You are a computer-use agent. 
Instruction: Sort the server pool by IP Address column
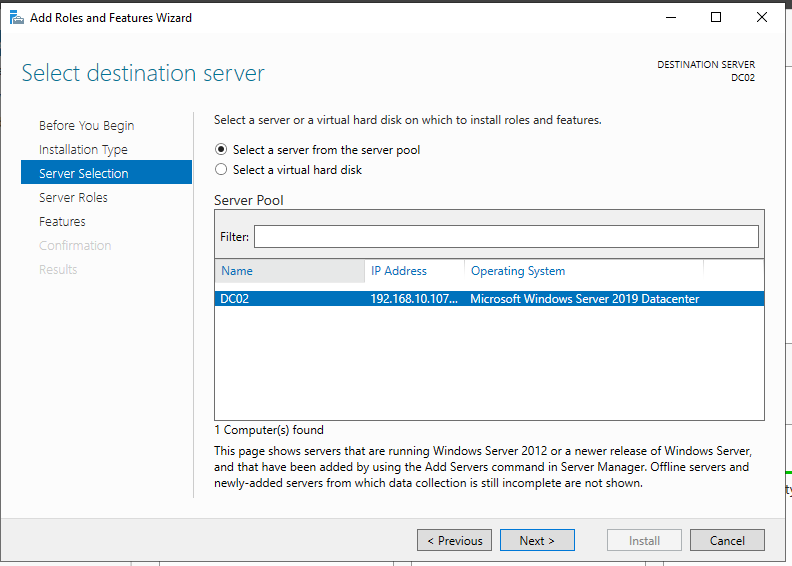click(414, 271)
